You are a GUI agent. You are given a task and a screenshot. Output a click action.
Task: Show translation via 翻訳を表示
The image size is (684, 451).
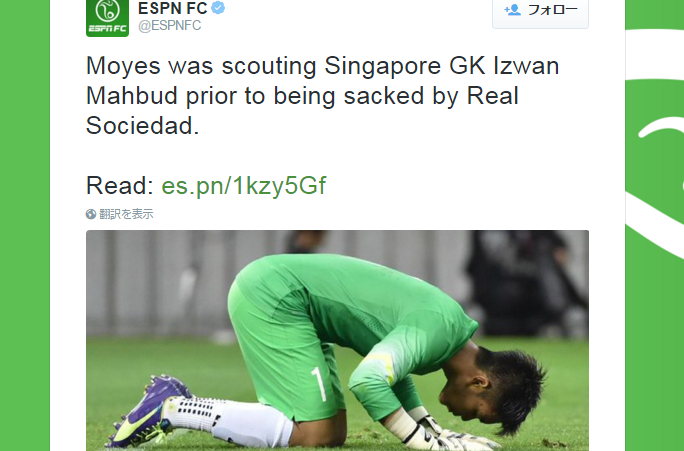(126, 214)
